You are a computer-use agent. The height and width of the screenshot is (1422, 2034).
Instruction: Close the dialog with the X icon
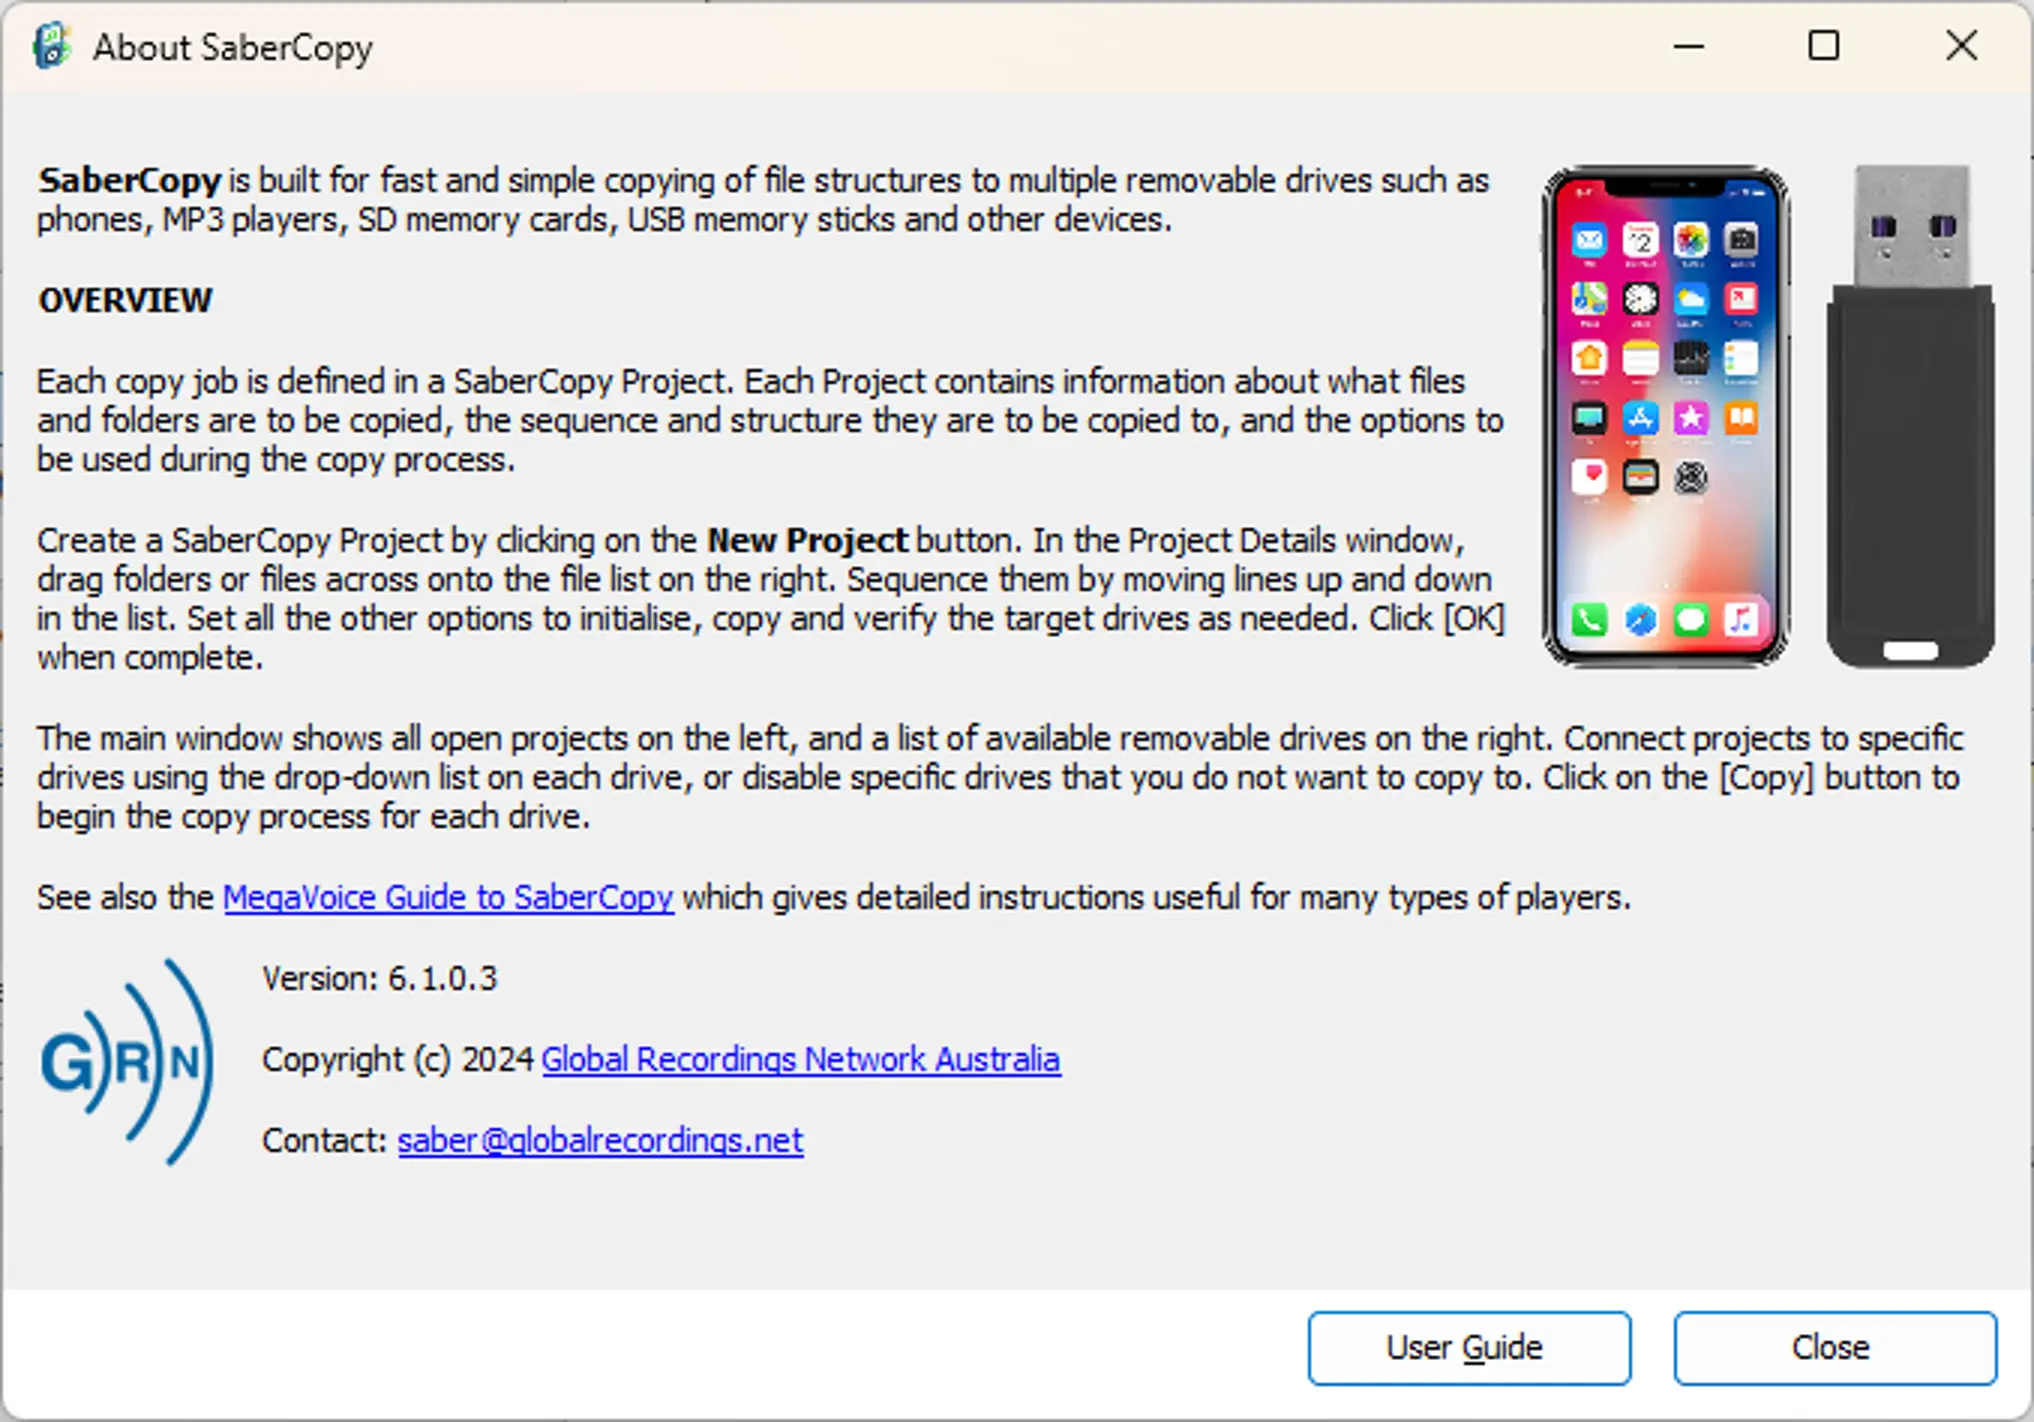[1961, 46]
